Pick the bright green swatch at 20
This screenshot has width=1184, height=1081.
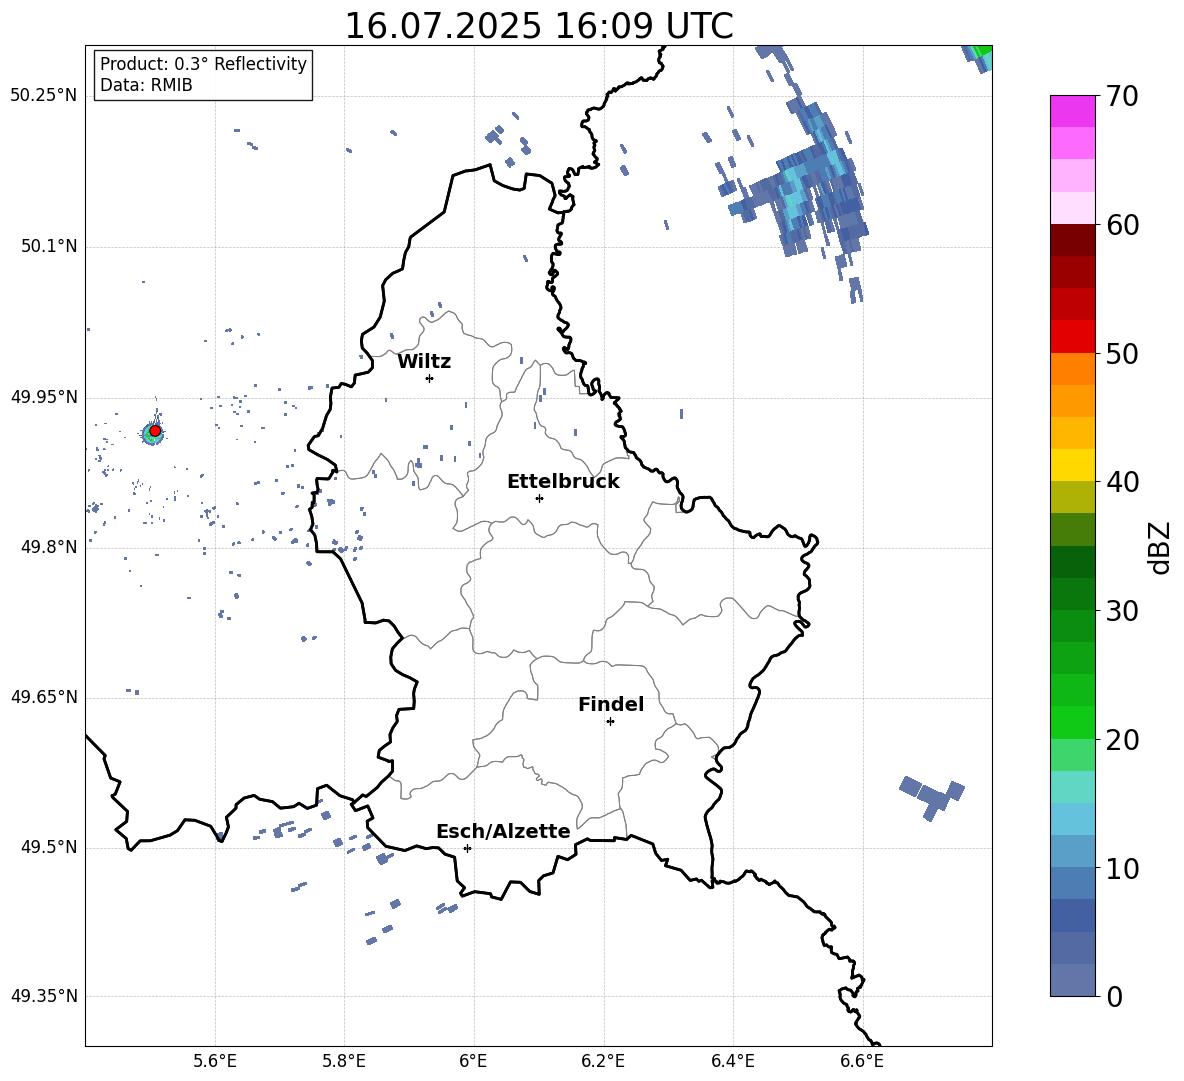[1072, 722]
